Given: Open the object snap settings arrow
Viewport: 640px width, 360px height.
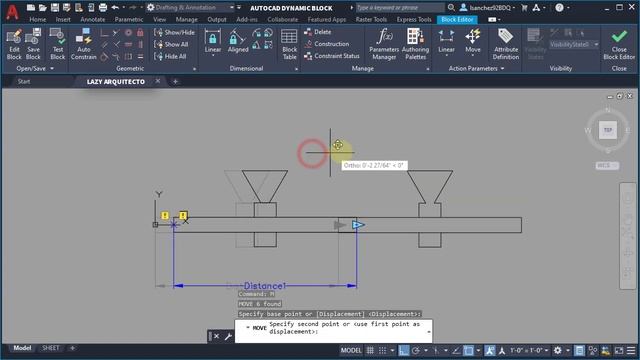Looking at the screenshot, I should coord(478,350).
